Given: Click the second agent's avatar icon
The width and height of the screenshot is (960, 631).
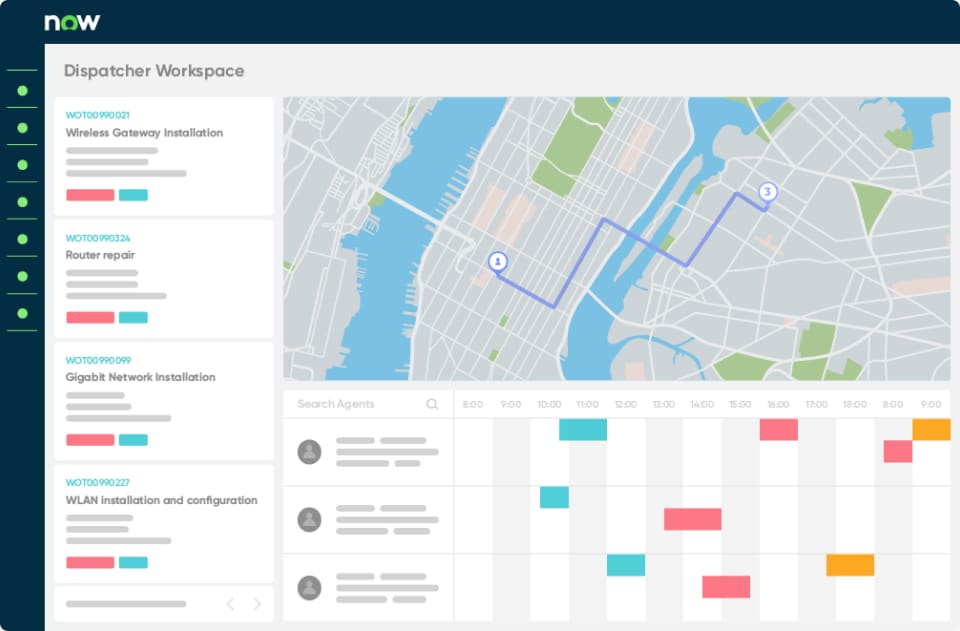Looking at the screenshot, I should click(x=310, y=519).
